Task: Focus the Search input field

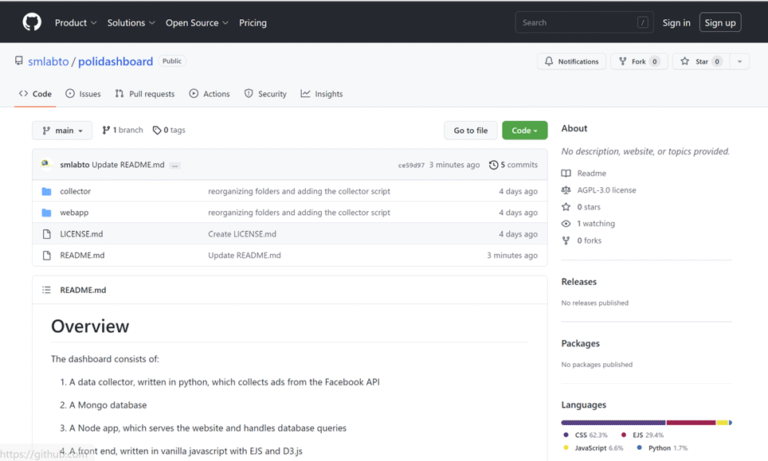Action: pyautogui.click(x=584, y=23)
